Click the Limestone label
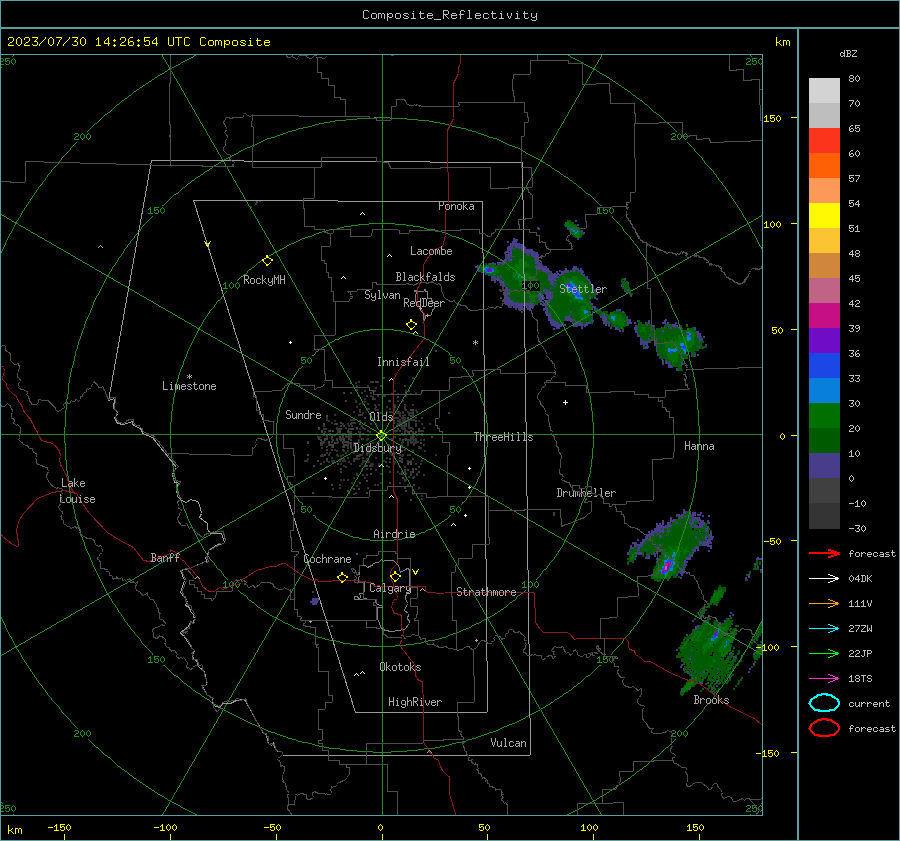This screenshot has height=841, width=900. [x=189, y=386]
